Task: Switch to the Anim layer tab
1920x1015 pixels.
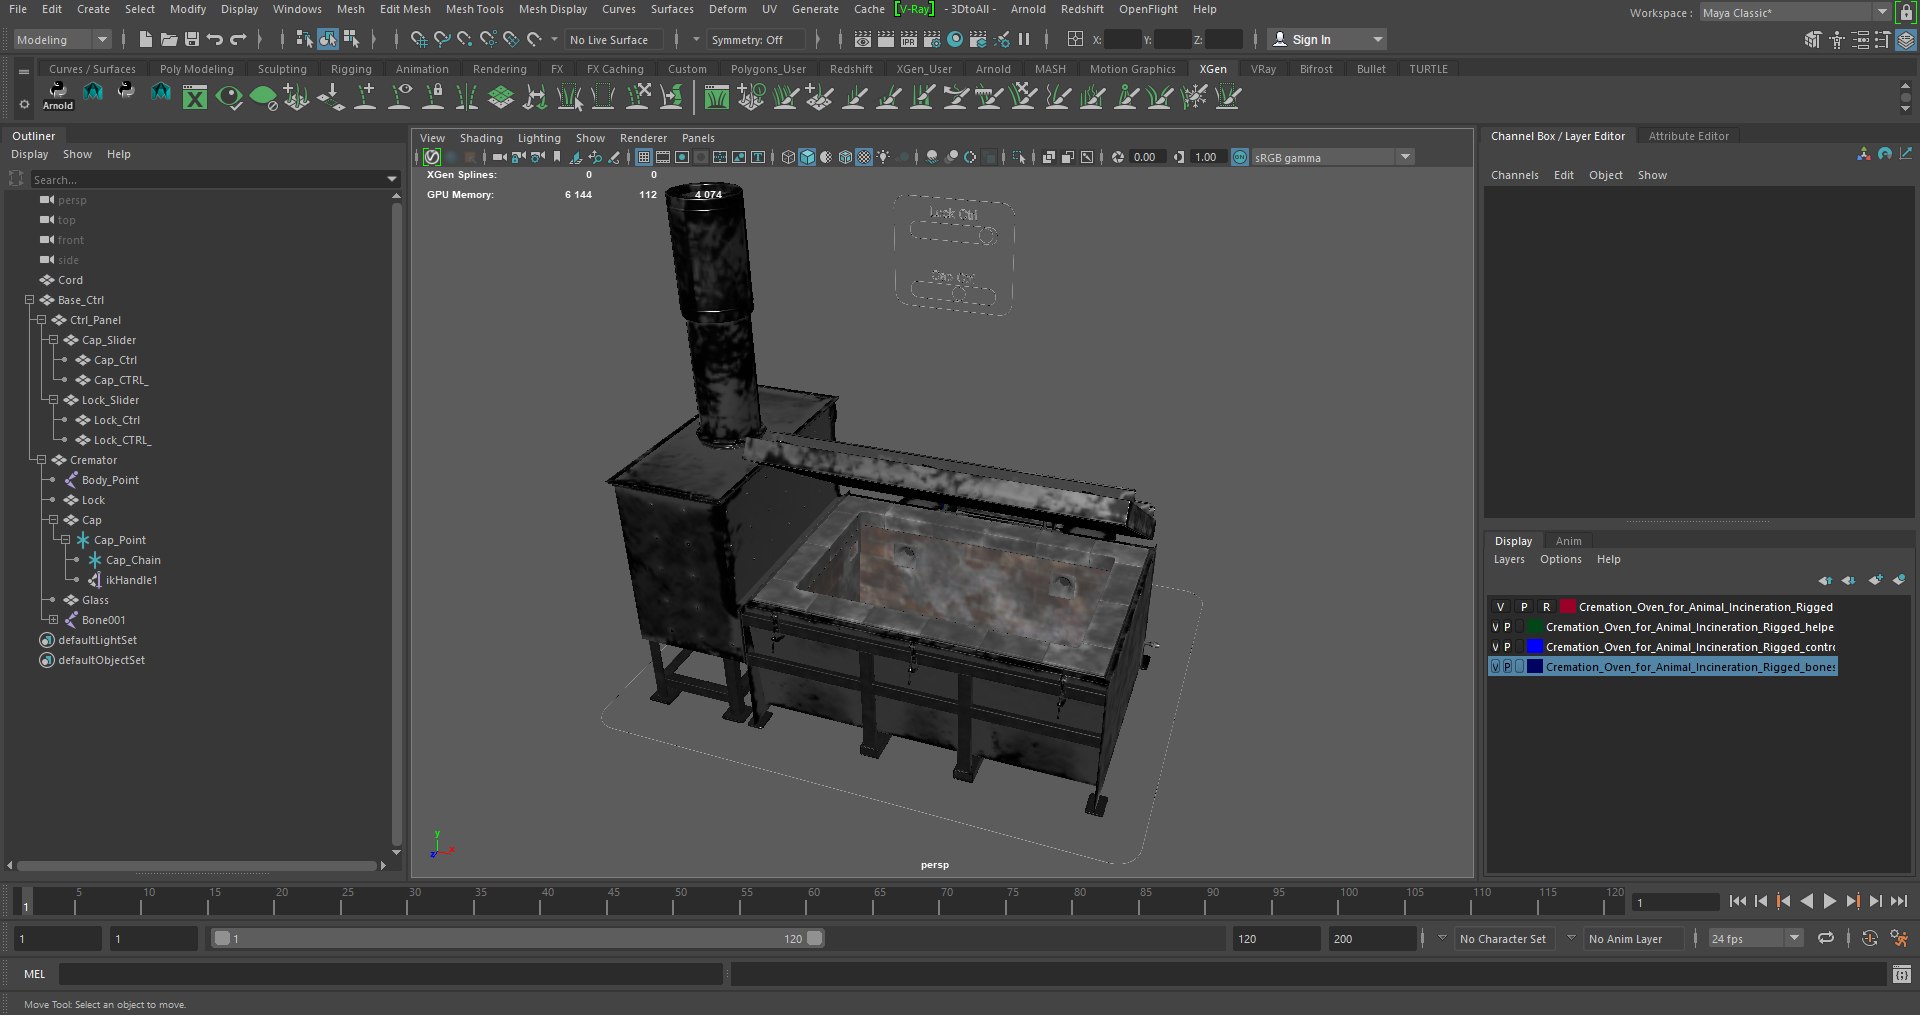Action: click(1568, 541)
